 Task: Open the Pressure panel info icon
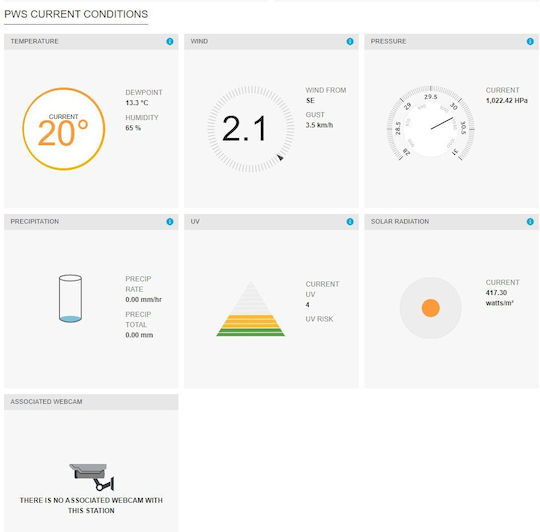[530, 41]
